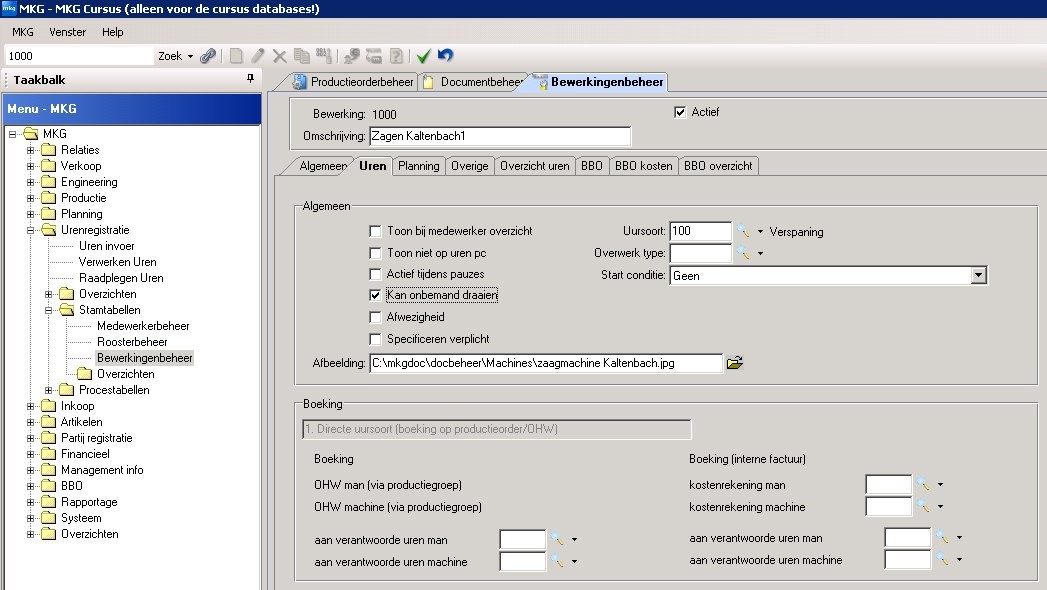Image resolution: width=1047 pixels, height=590 pixels.
Task: Open kostenrekening man dropdown arrow
Action: coord(940,485)
